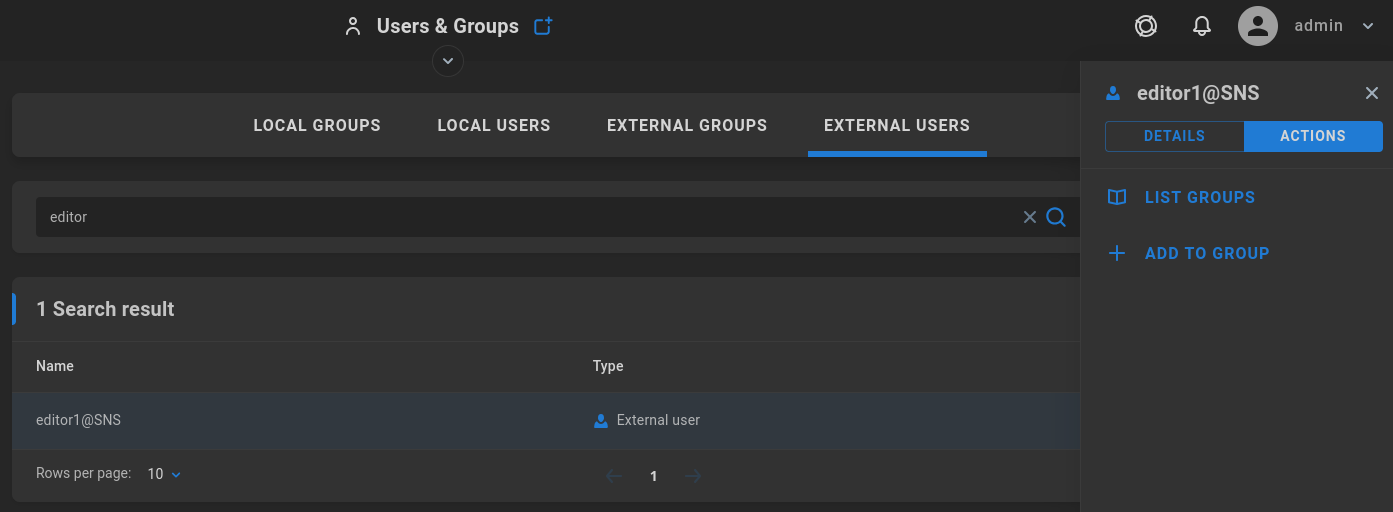Switch to the Local Groups tab
This screenshot has width=1393, height=512.
click(x=317, y=126)
